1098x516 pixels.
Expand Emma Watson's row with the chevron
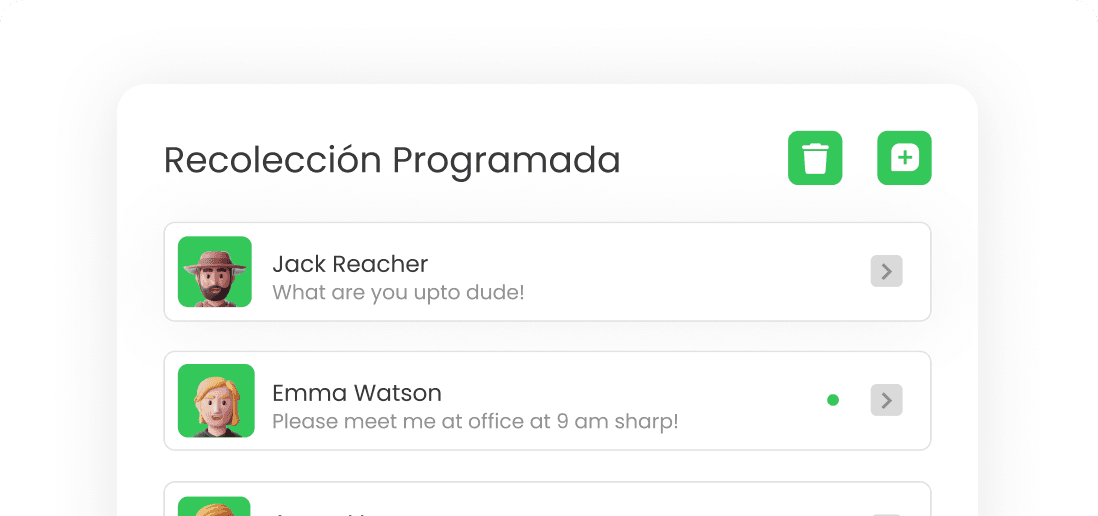[887, 400]
